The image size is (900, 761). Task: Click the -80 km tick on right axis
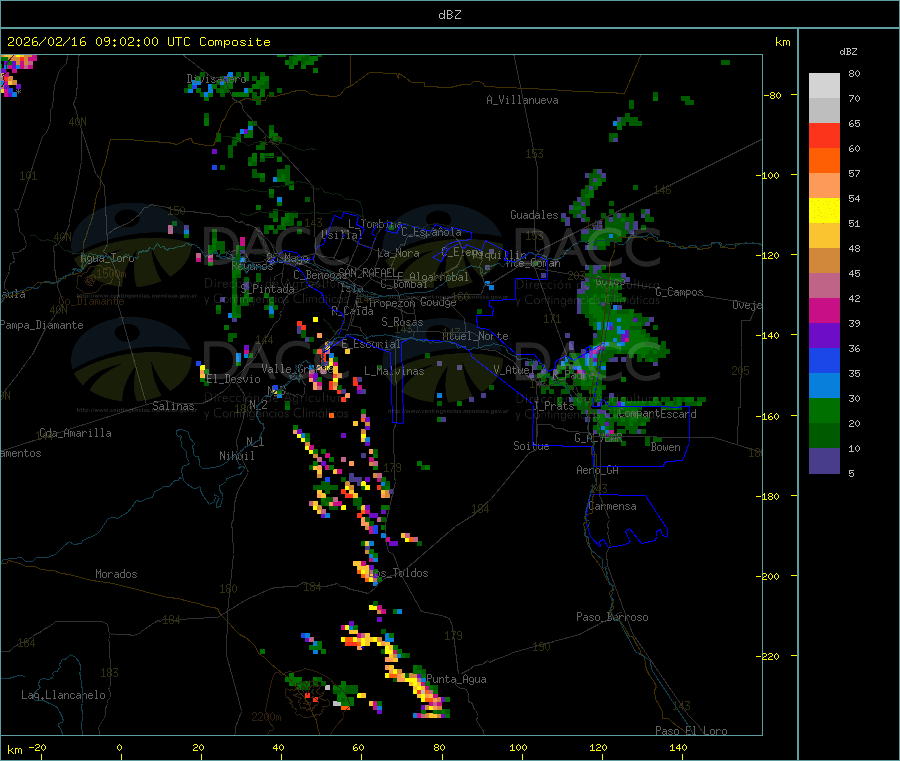tap(773, 95)
